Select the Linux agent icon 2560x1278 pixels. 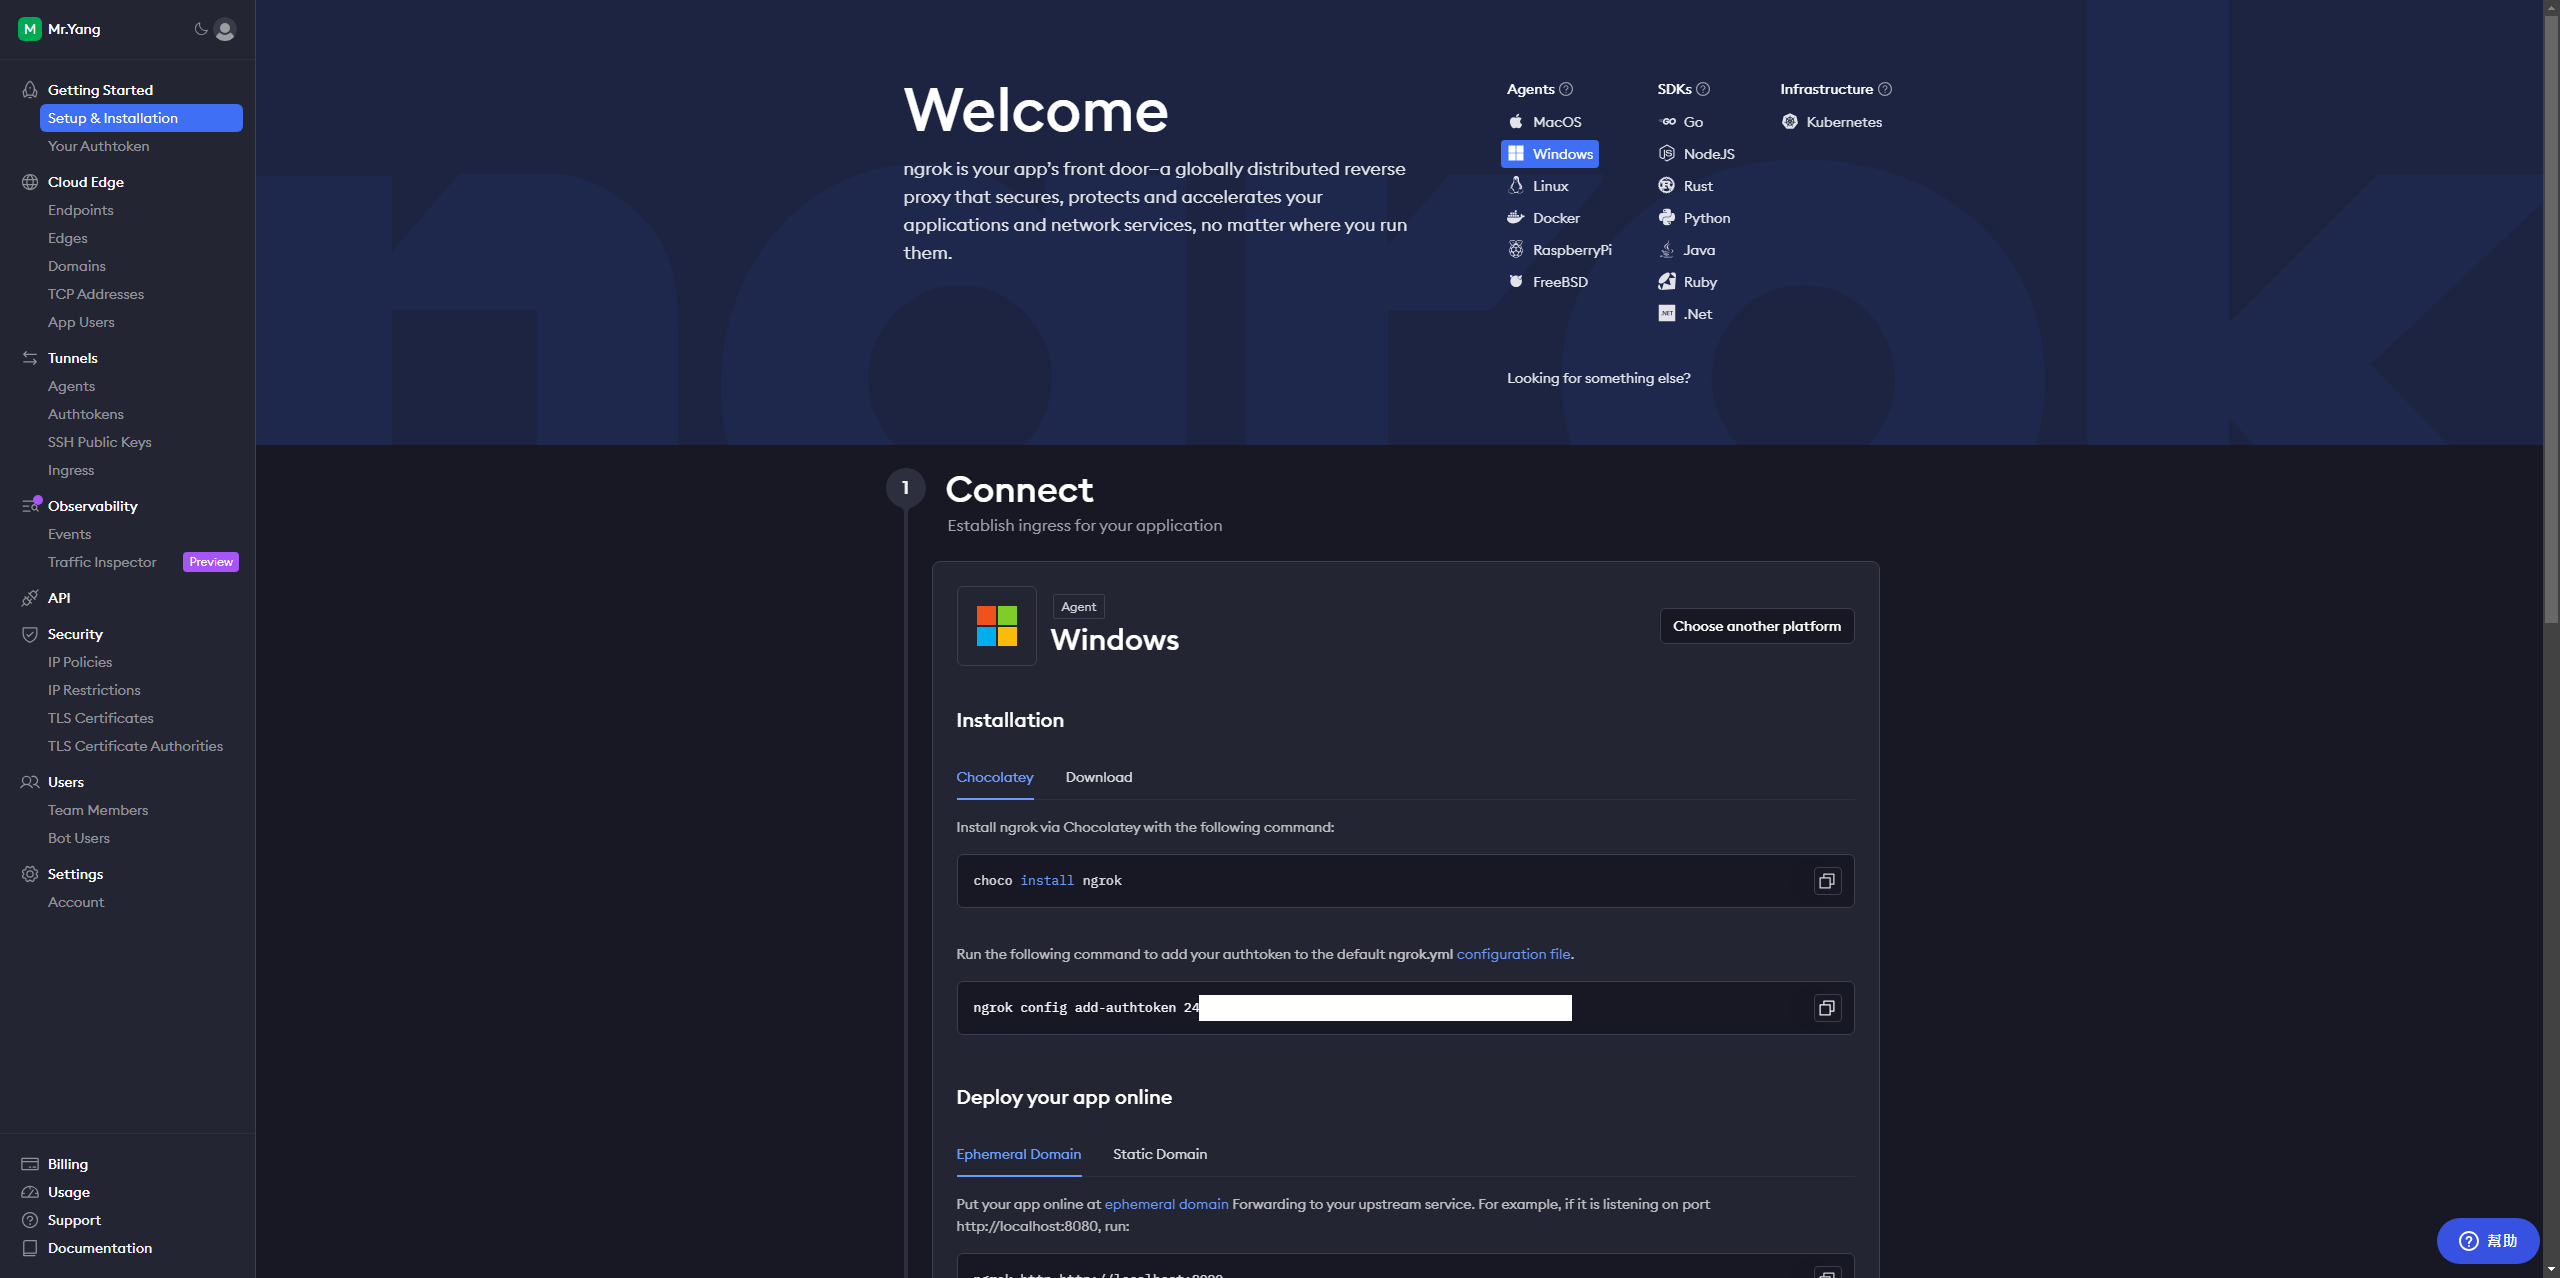coord(1515,184)
